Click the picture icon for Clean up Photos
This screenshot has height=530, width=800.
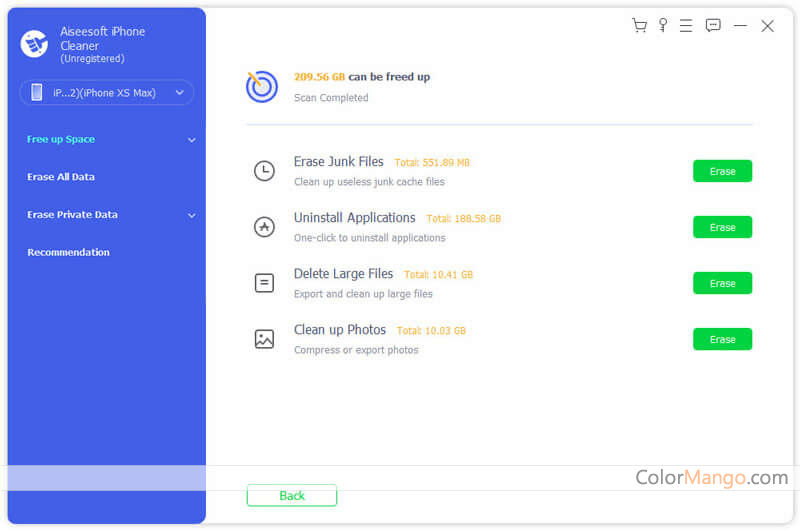tap(264, 339)
